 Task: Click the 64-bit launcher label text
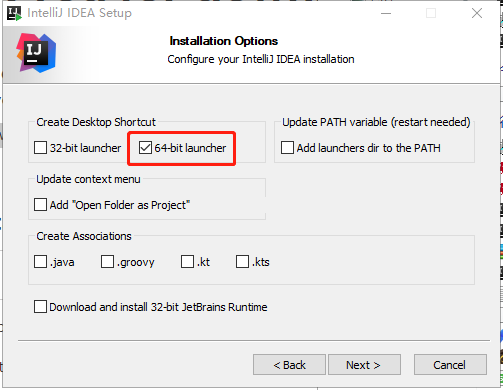tap(190, 148)
